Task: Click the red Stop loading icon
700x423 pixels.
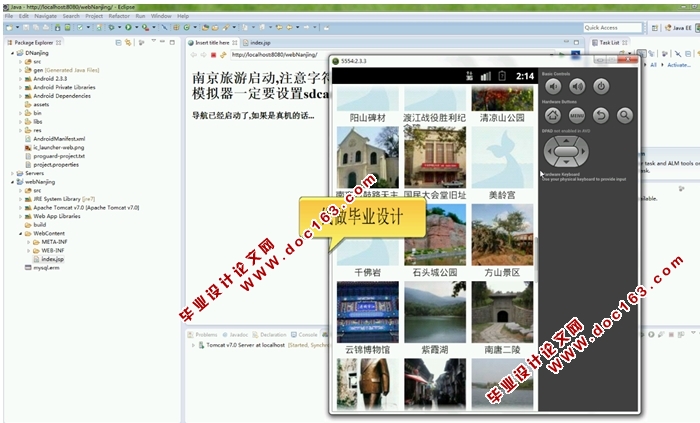Action: pos(213,55)
